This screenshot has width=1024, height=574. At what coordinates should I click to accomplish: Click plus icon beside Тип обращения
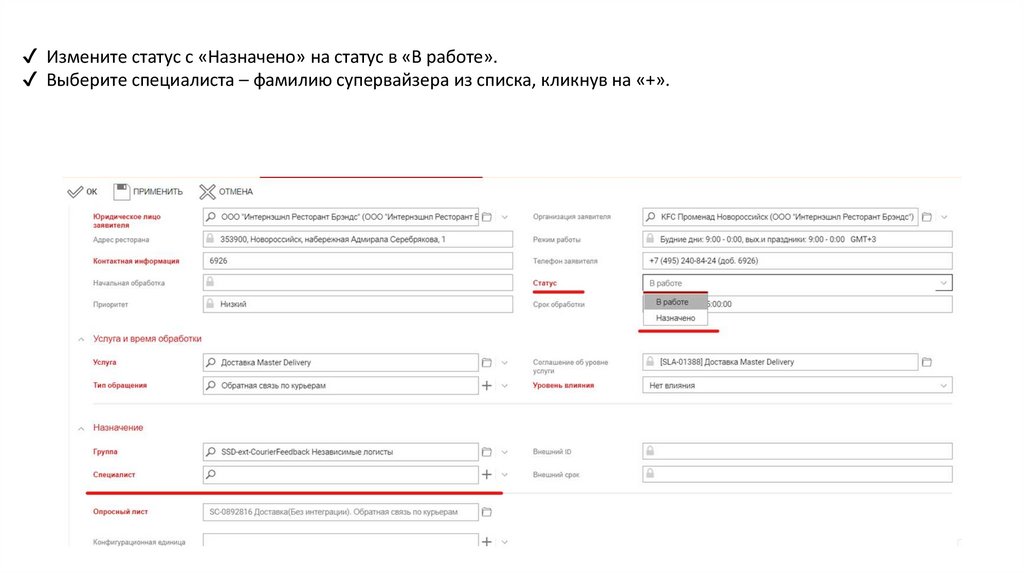[x=487, y=385]
